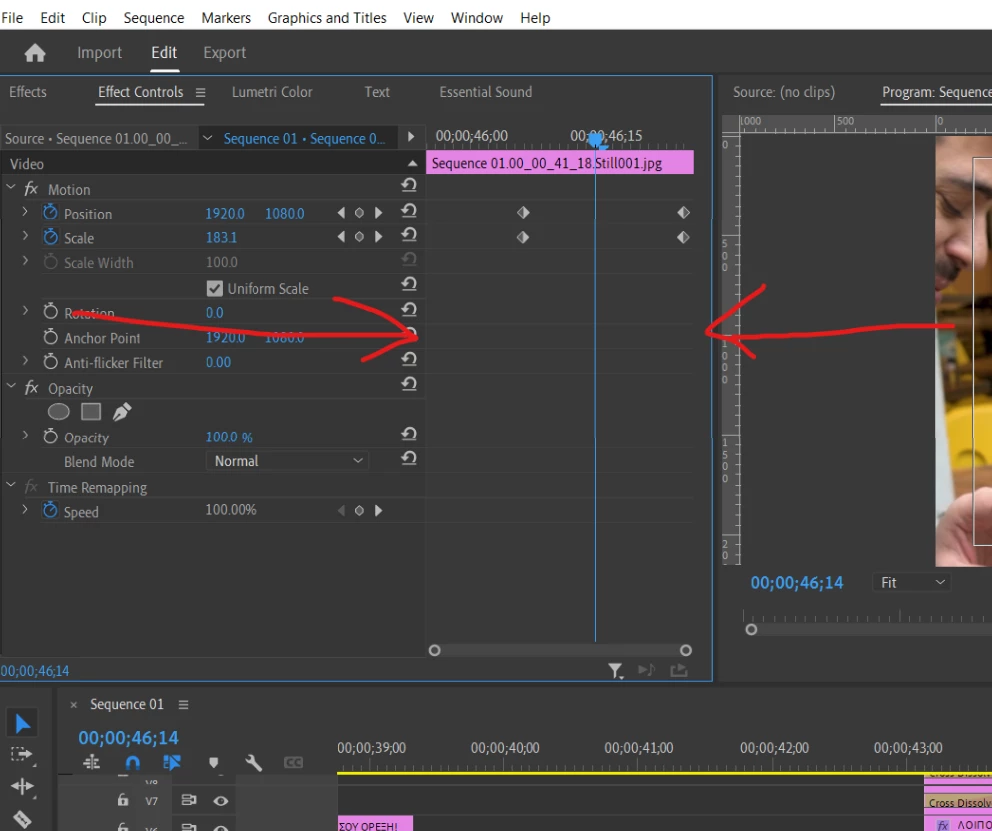Expand the Scale property
992x831 pixels.
click(25, 235)
